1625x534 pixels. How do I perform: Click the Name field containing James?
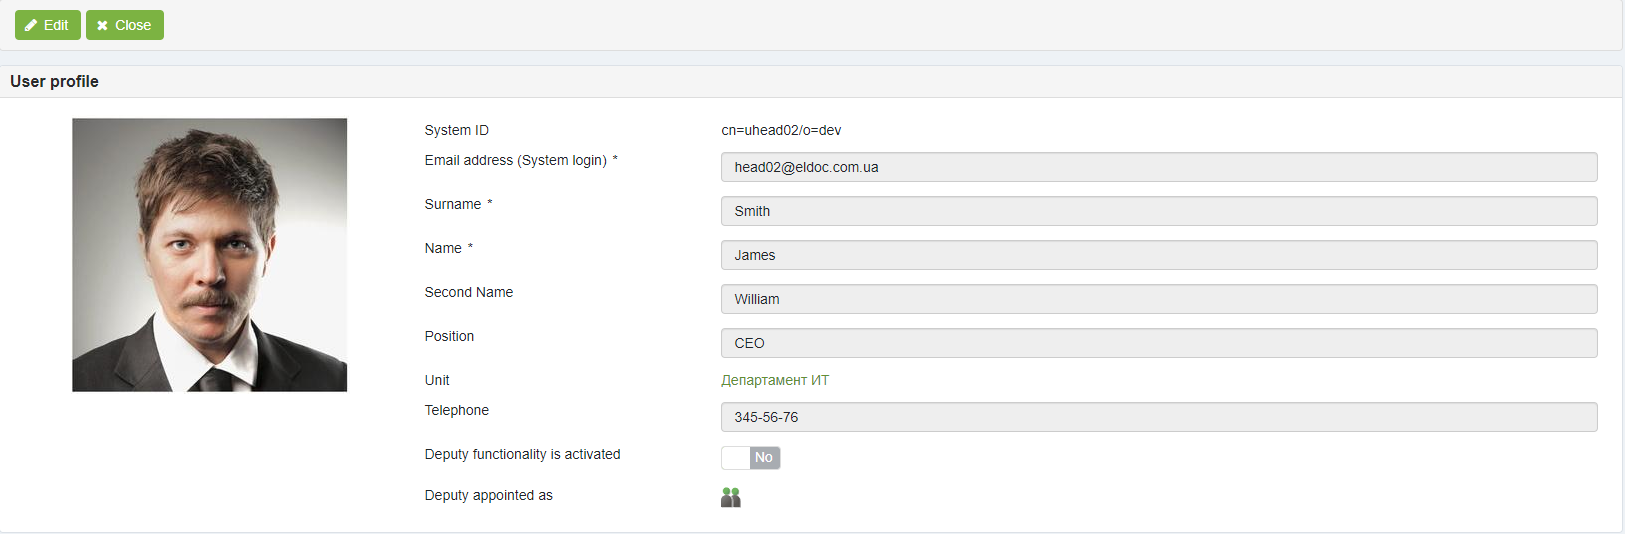(x=1159, y=255)
